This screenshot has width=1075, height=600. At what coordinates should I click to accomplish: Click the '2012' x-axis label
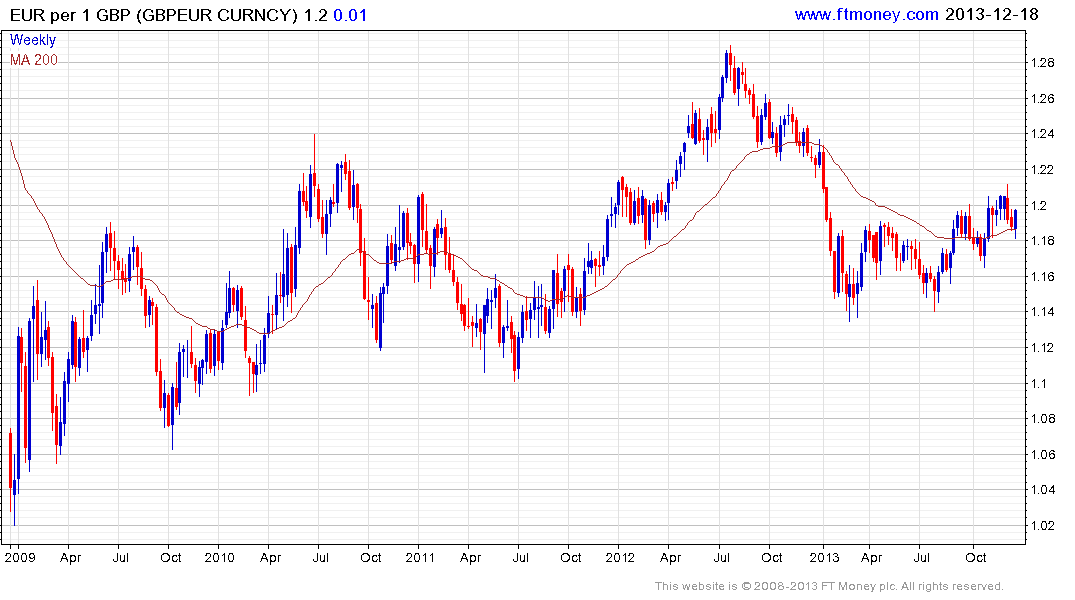620,557
